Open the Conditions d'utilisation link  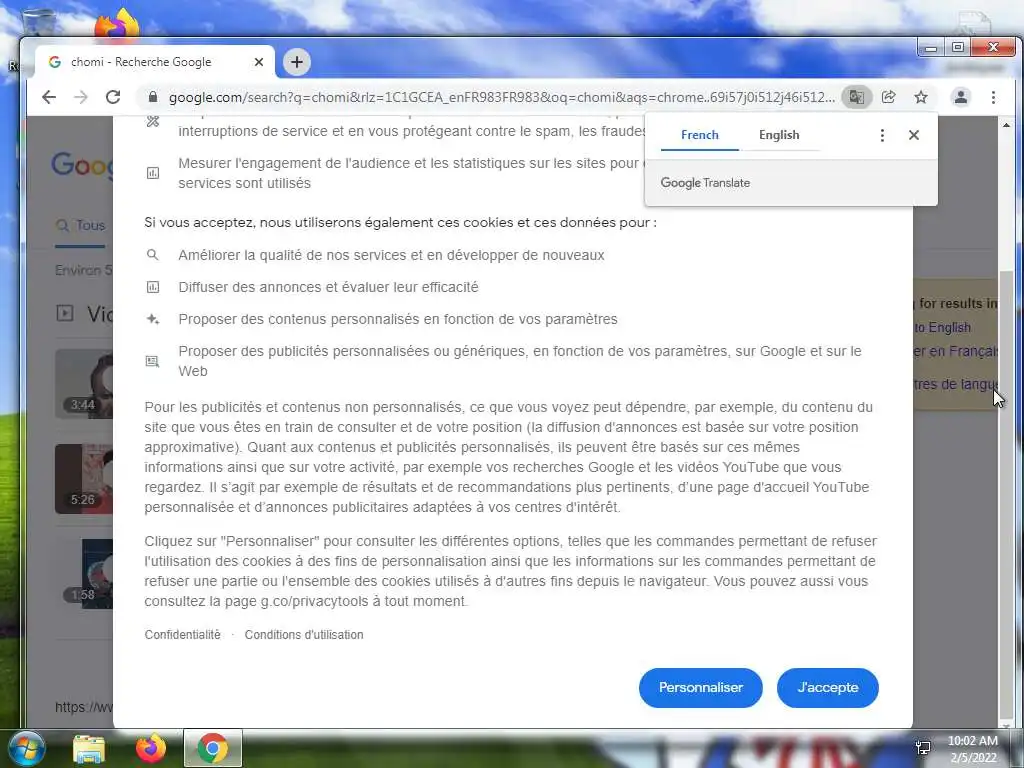tap(304, 635)
